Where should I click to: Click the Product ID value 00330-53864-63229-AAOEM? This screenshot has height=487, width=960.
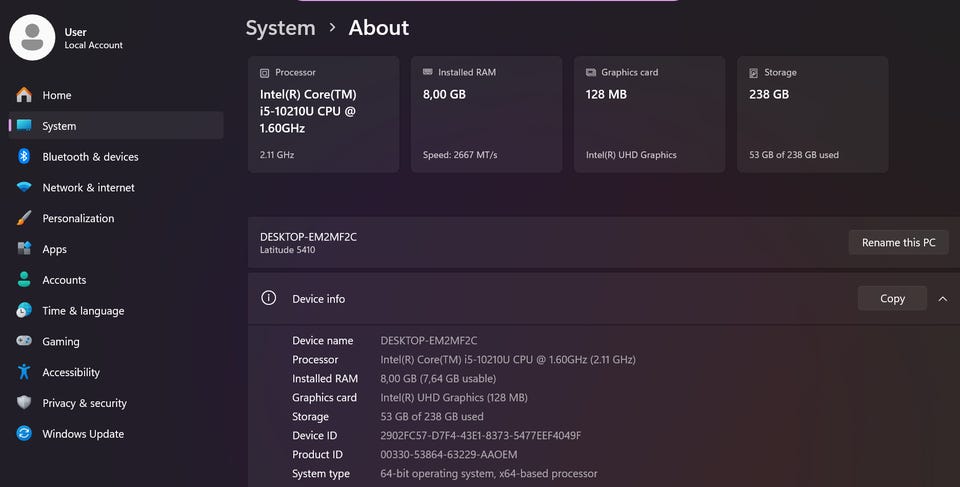(x=449, y=455)
